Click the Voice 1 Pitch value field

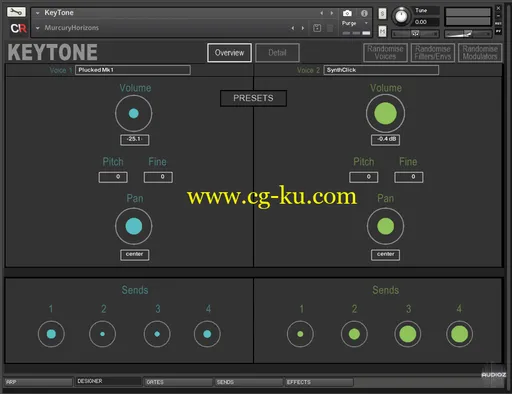113,177
